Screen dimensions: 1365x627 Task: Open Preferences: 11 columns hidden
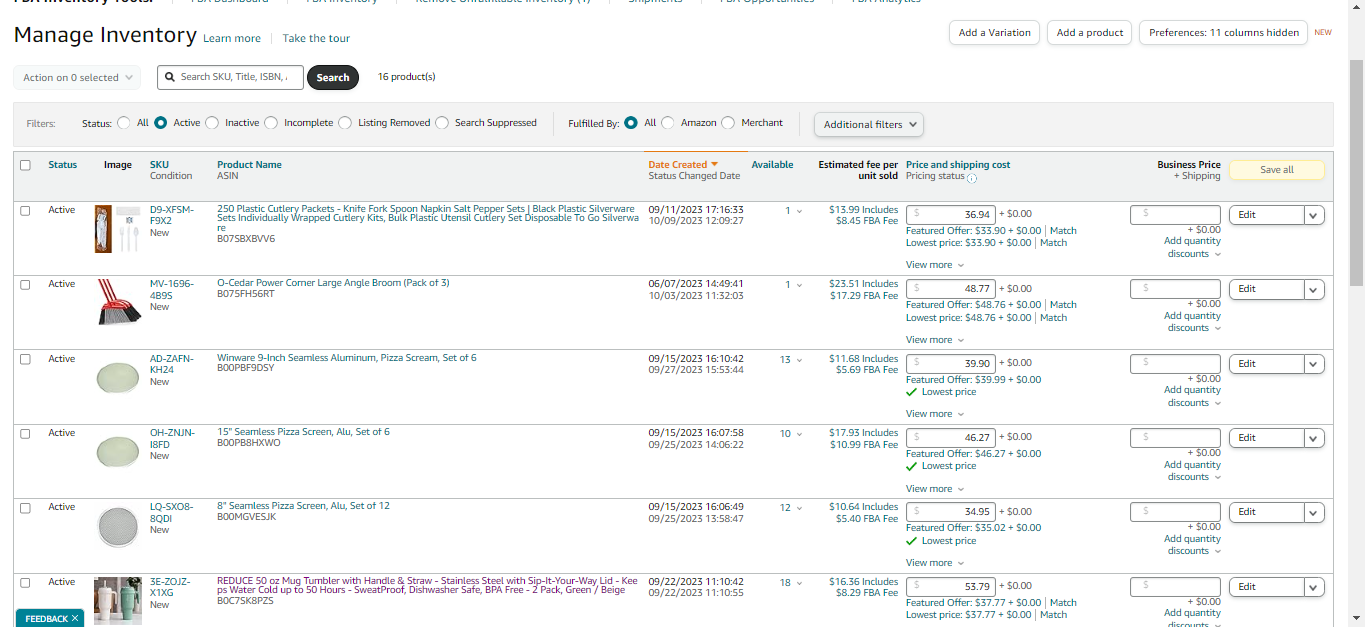pos(1224,32)
